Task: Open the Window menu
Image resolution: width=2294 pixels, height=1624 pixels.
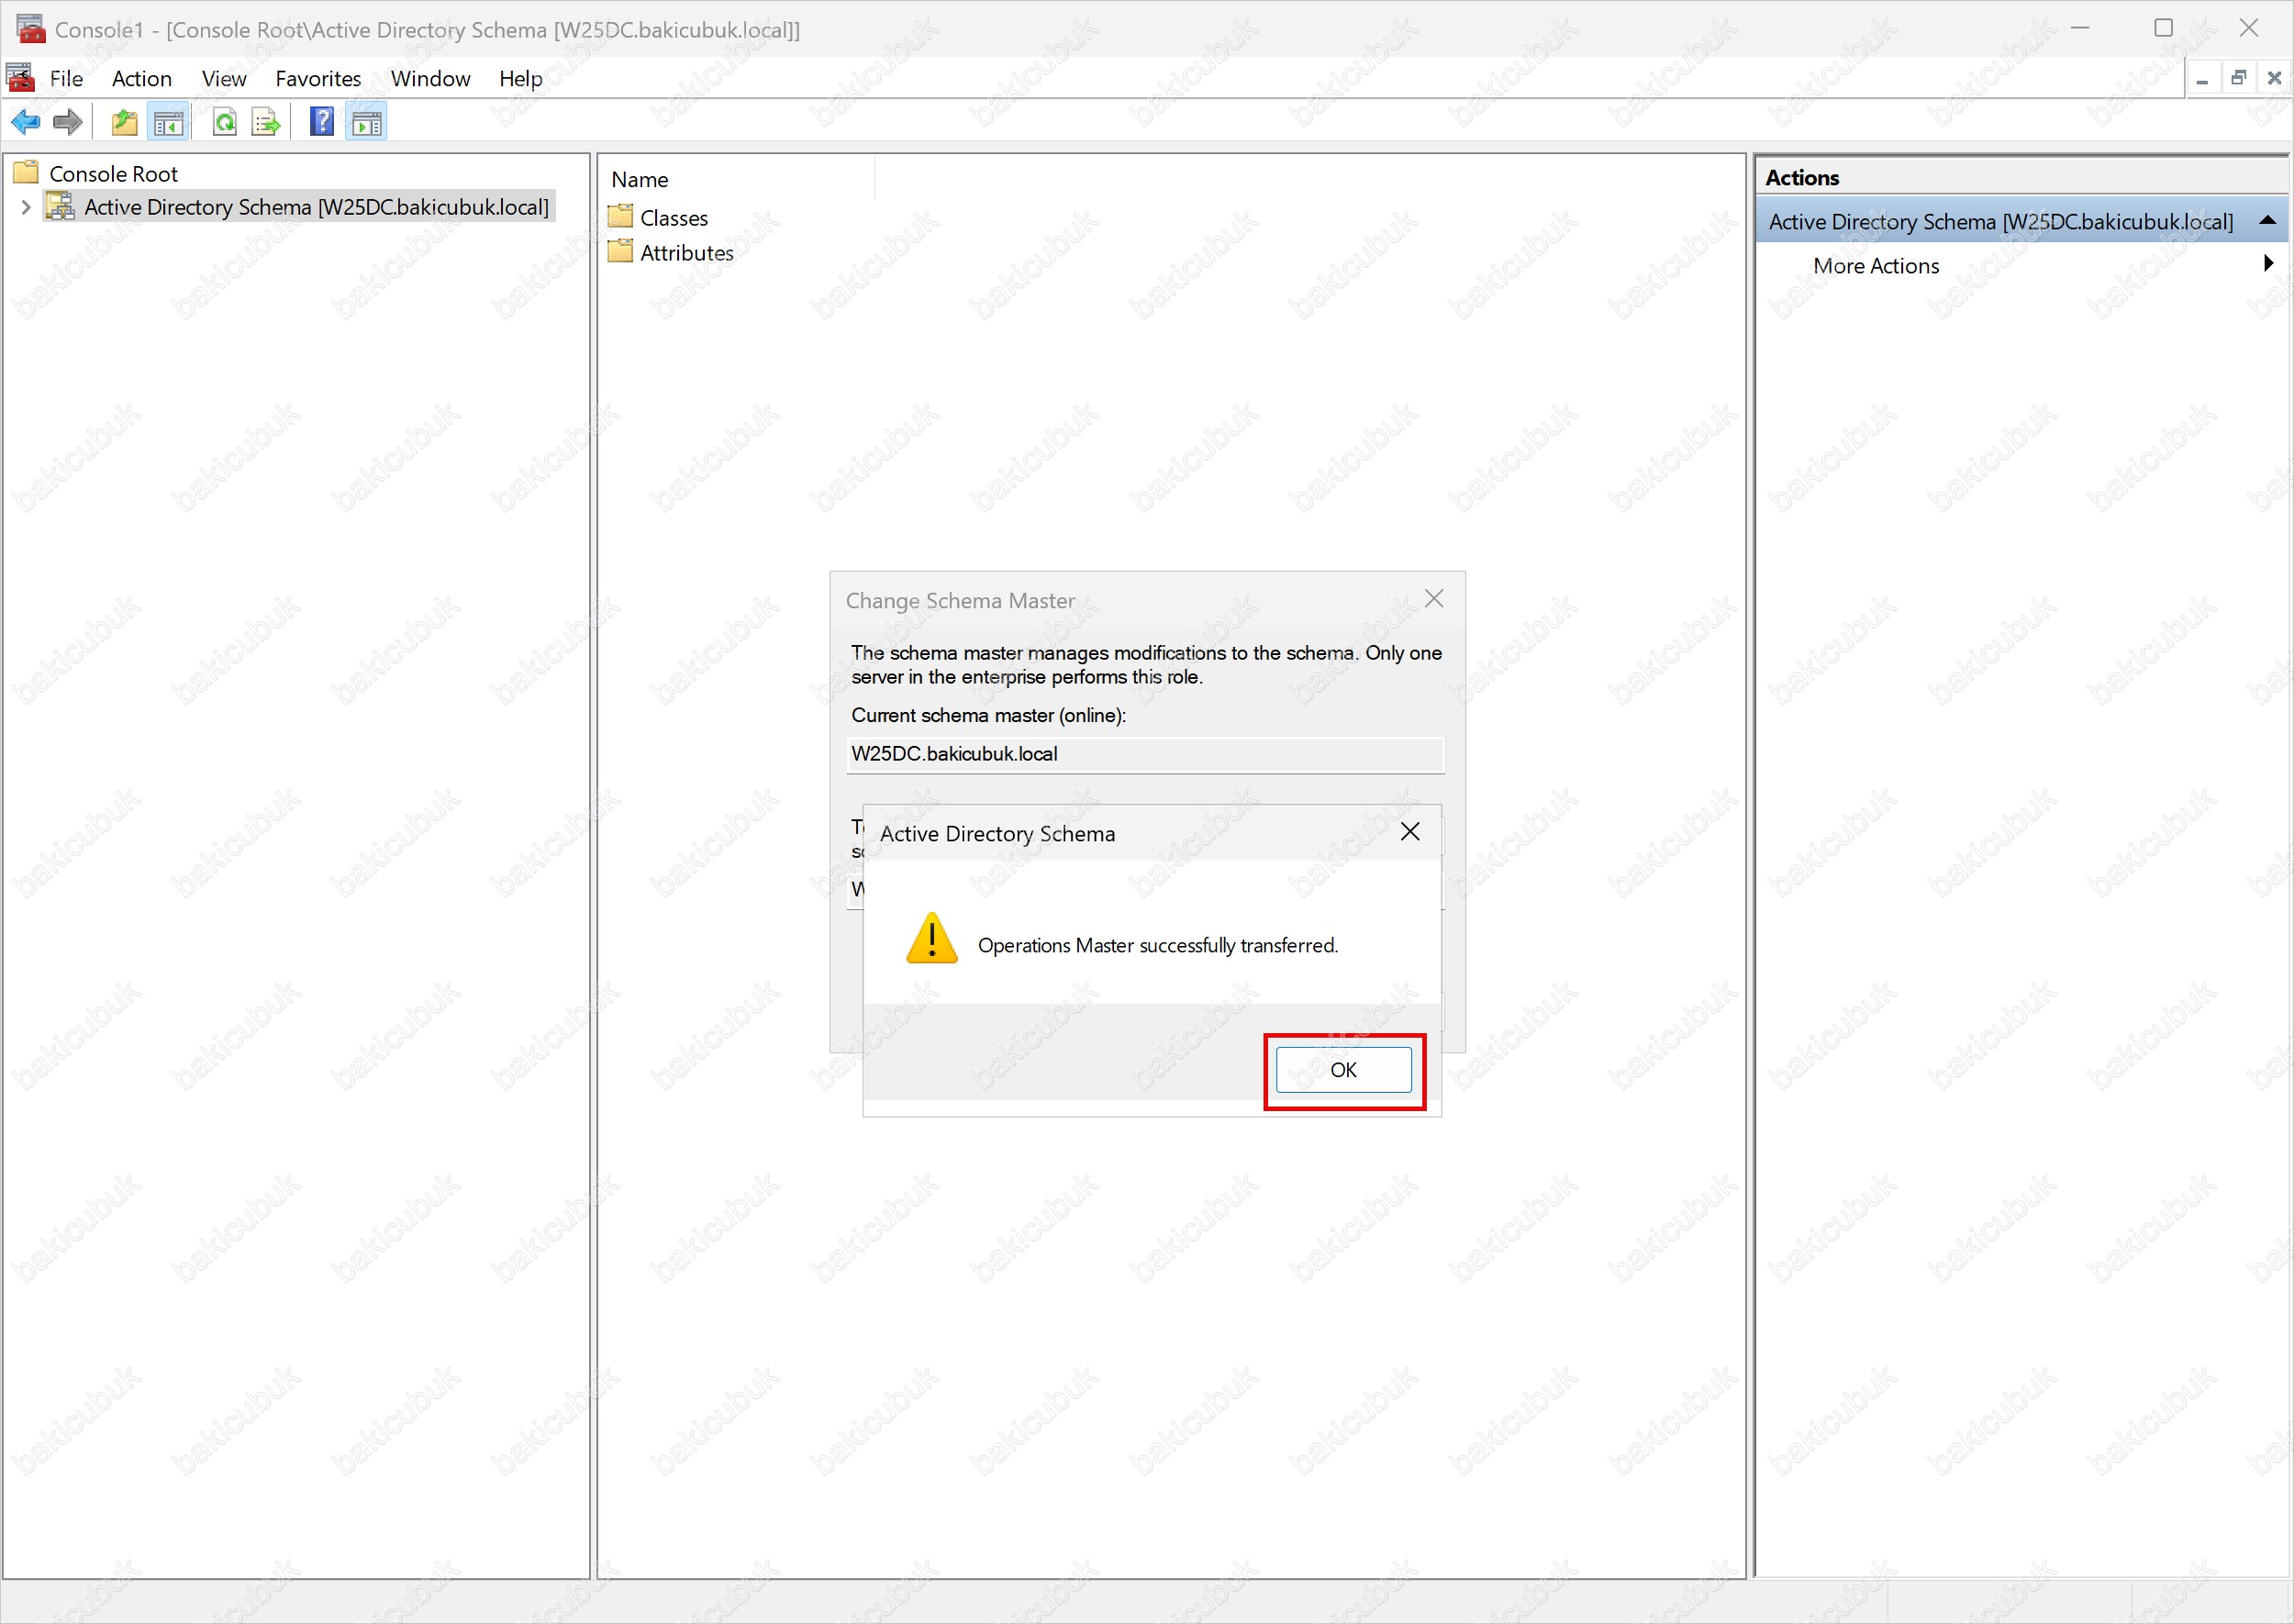Action: pyautogui.click(x=430, y=78)
